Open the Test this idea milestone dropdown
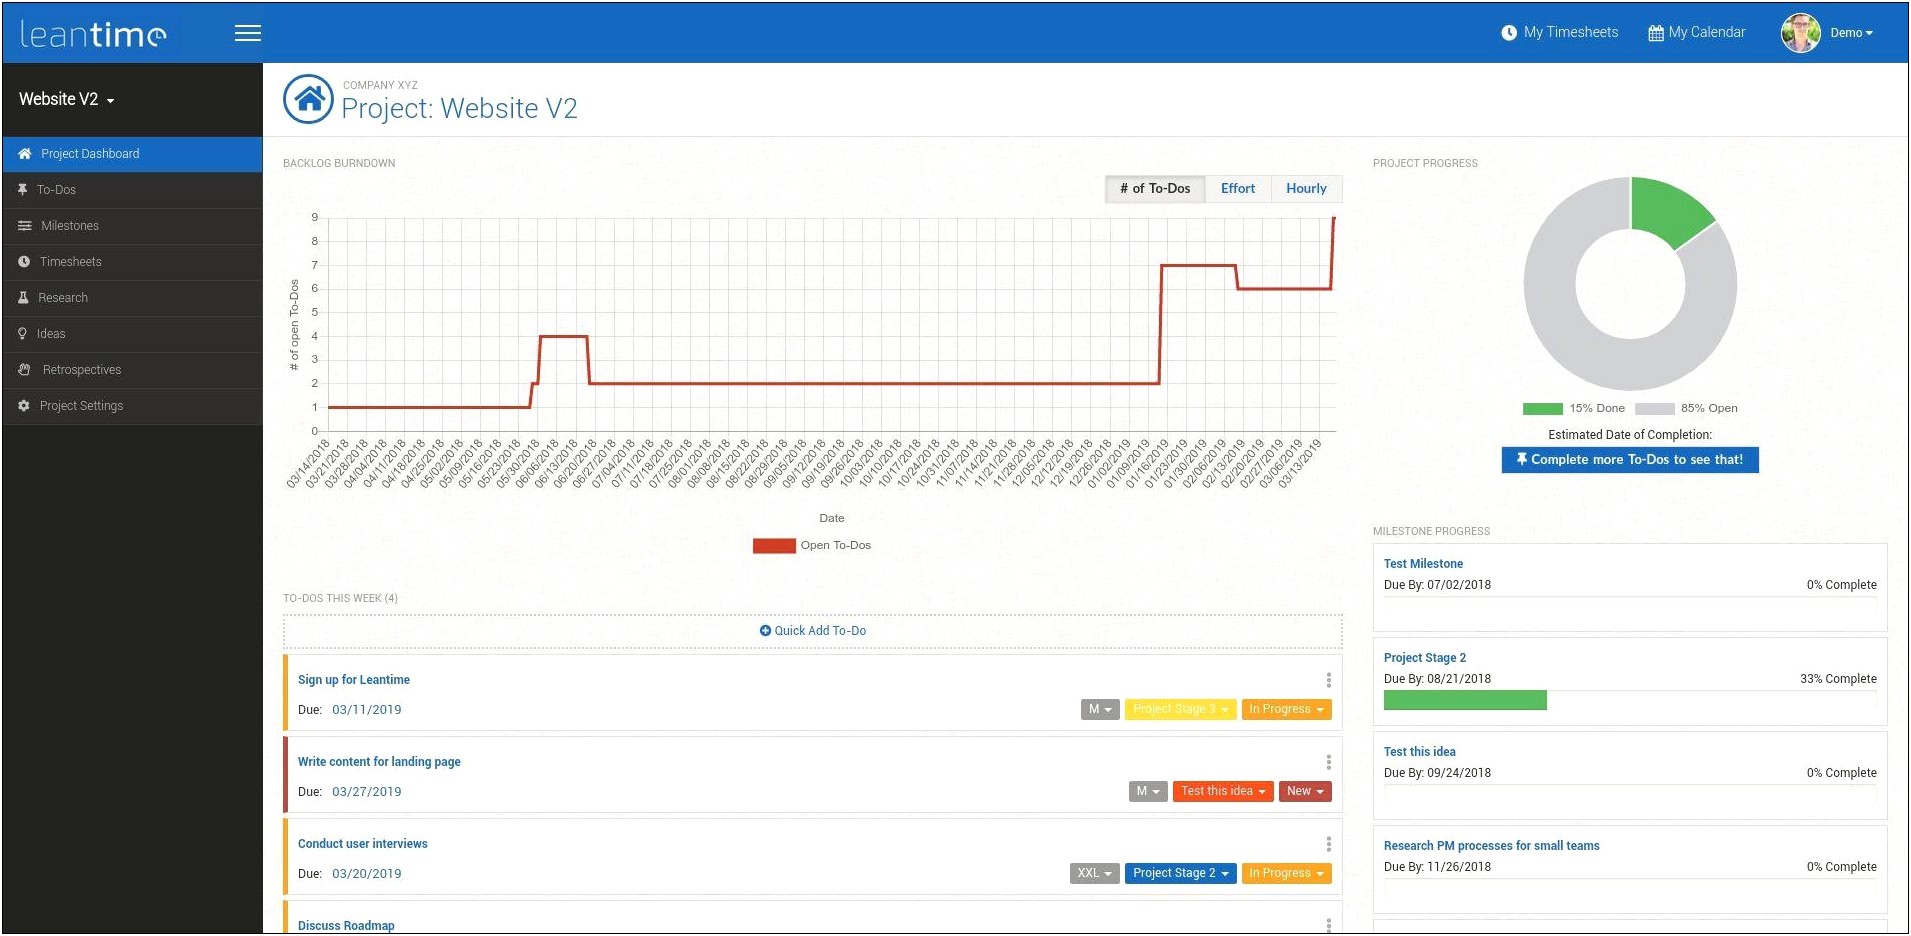 coord(1223,791)
